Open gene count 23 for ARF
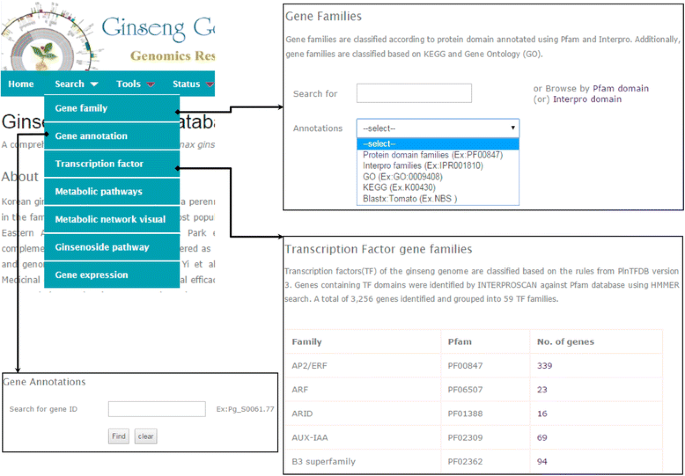The height and width of the screenshot is (476, 685). click(x=542, y=390)
